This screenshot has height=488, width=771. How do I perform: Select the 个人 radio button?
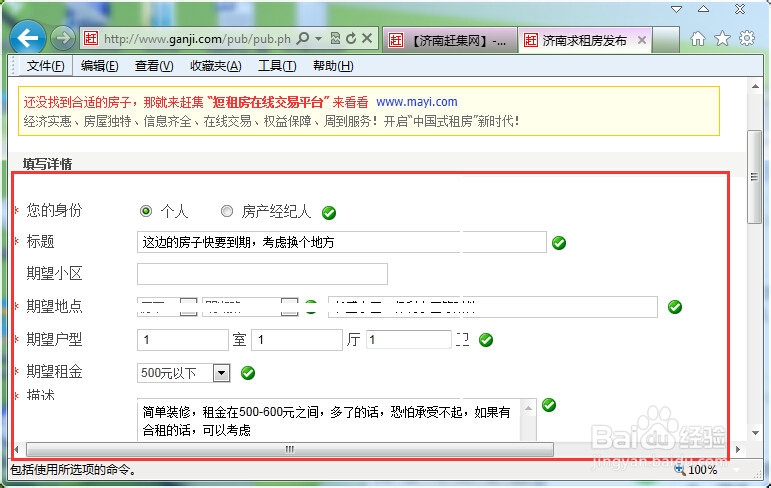click(146, 211)
